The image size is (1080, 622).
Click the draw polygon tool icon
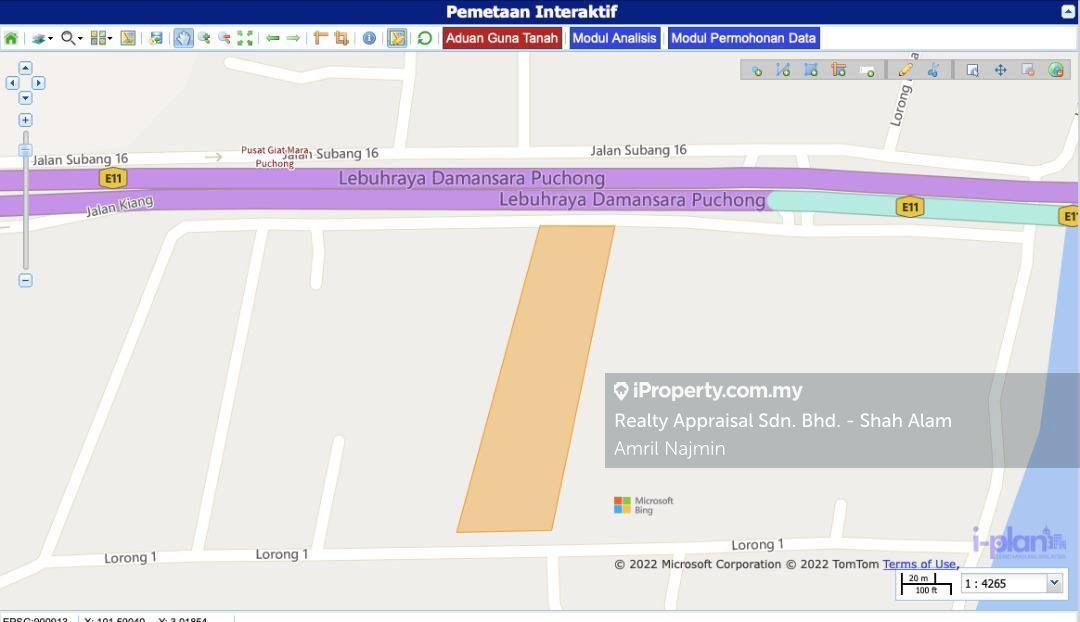[811, 69]
